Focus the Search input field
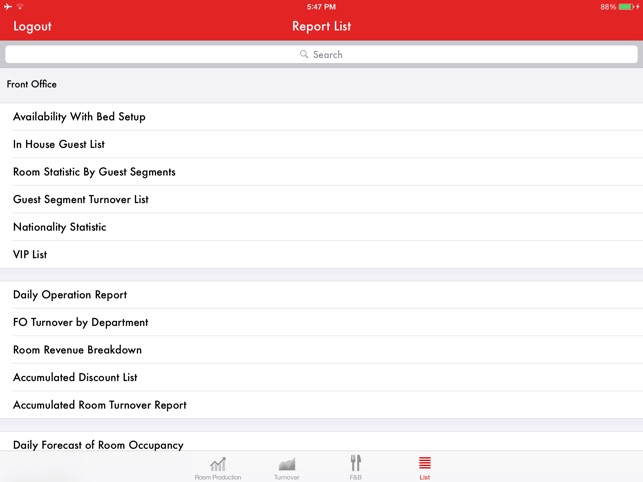This screenshot has height=482, width=643. pos(322,54)
